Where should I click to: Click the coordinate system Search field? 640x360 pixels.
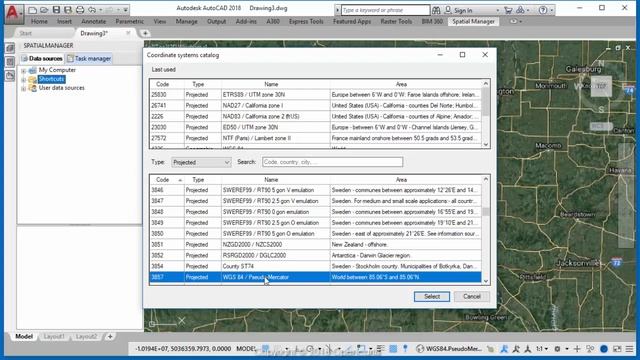[332, 162]
